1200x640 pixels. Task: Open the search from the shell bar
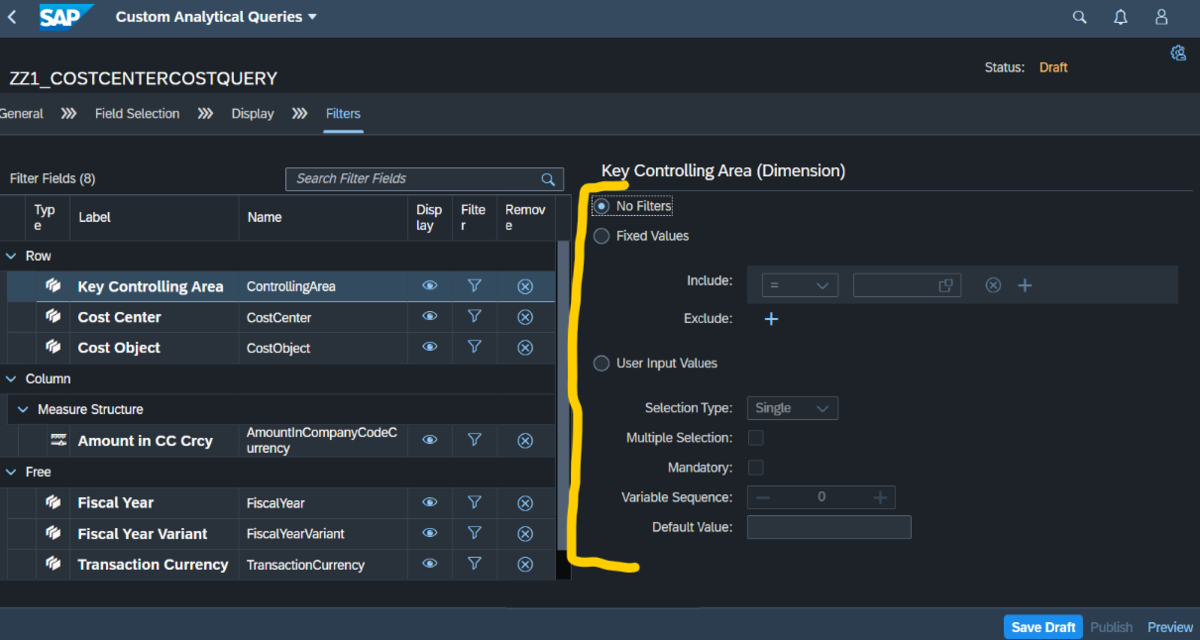click(x=1078, y=17)
